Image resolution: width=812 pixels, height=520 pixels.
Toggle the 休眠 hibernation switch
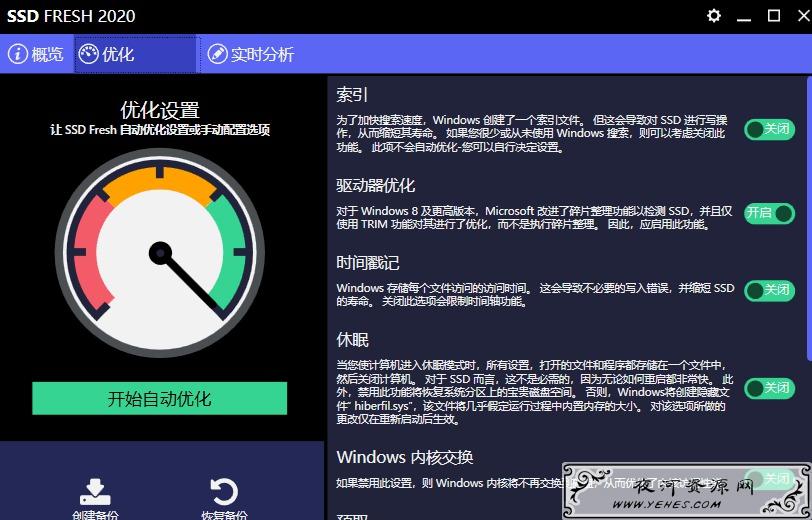point(769,388)
